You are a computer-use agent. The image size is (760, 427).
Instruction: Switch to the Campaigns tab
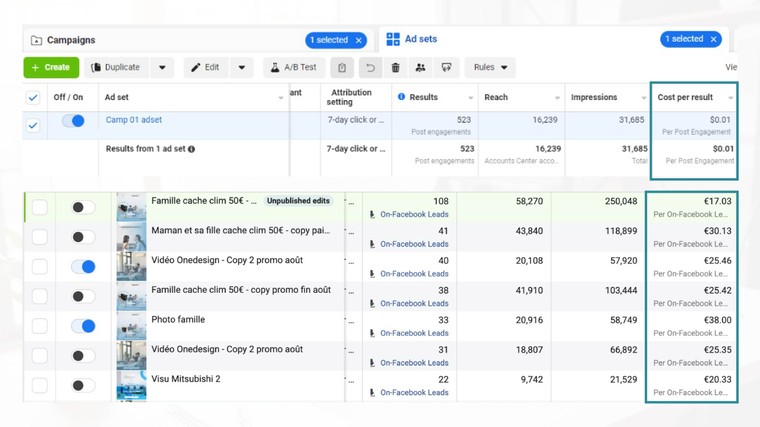pyautogui.click(x=70, y=40)
